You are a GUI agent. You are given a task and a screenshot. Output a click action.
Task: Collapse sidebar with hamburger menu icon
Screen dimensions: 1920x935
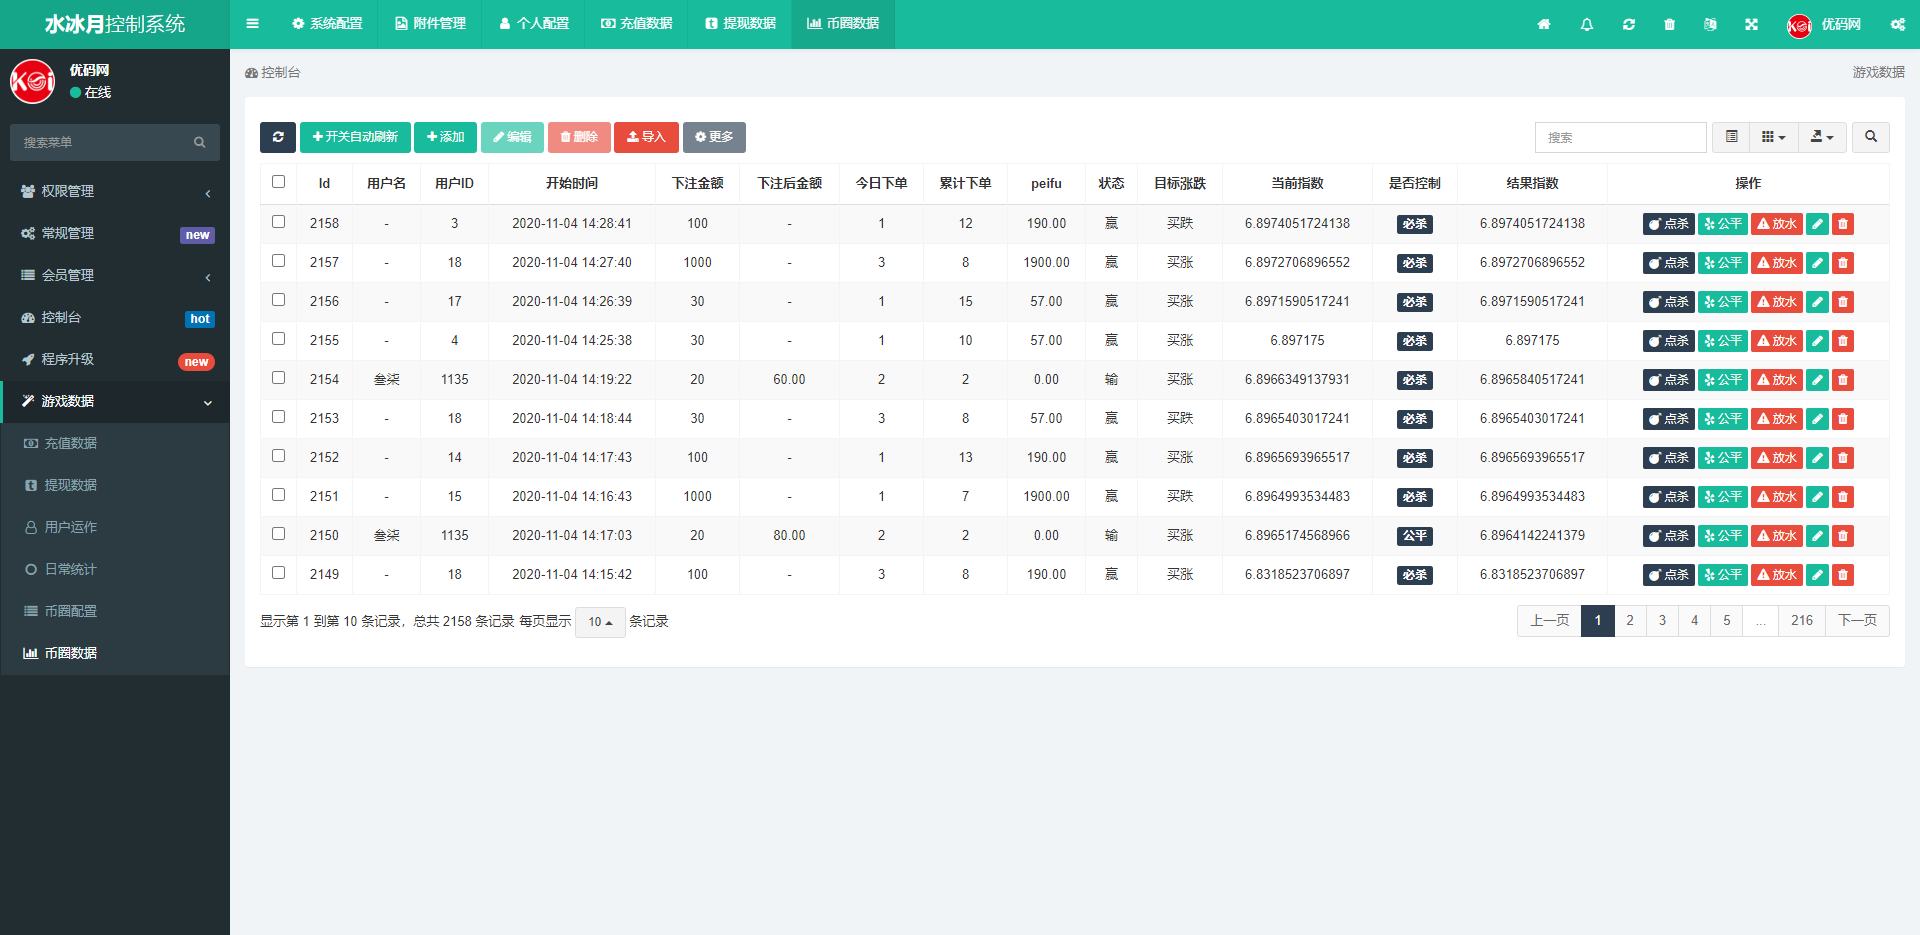click(252, 24)
